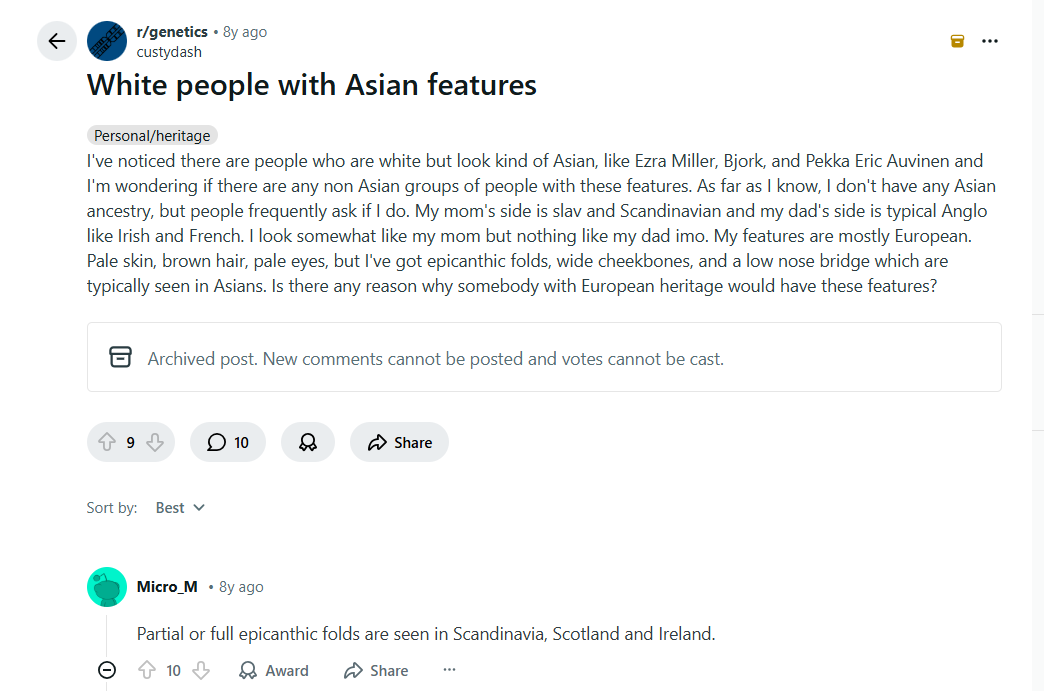Share Micro_M's comment
The width and height of the screenshot is (1044, 691).
click(x=376, y=670)
